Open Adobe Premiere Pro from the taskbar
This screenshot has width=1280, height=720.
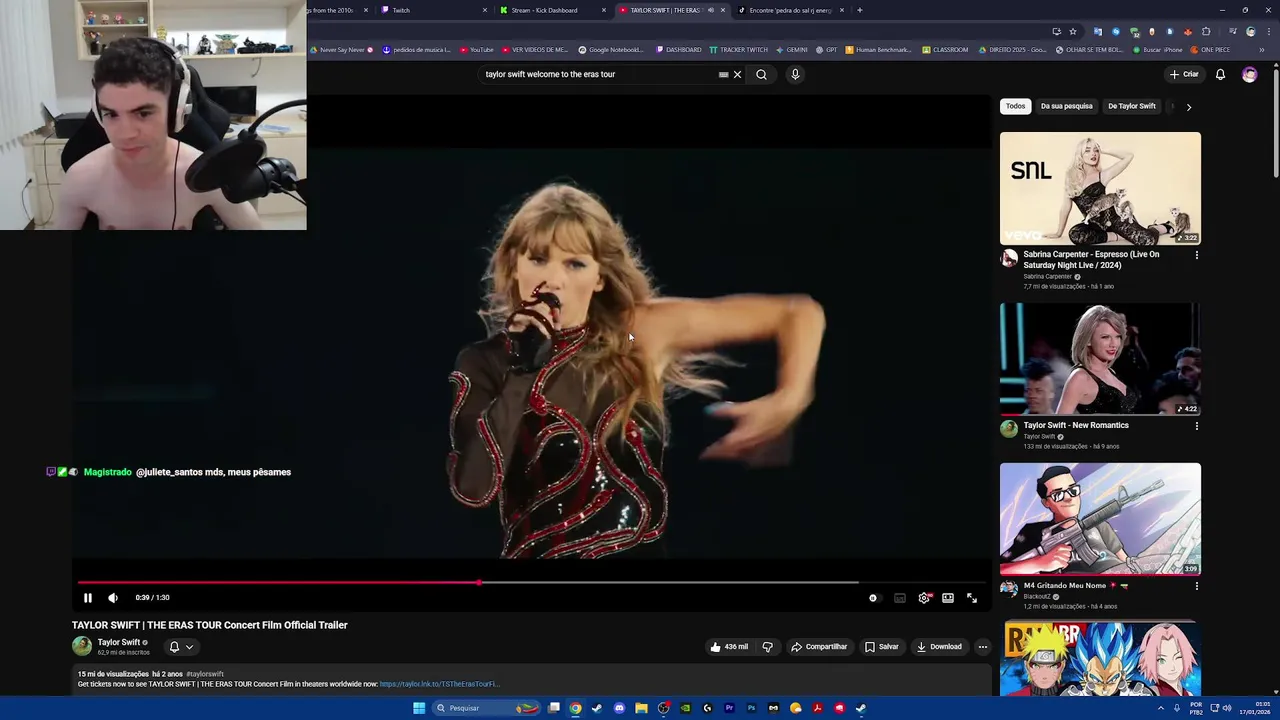click(x=729, y=708)
